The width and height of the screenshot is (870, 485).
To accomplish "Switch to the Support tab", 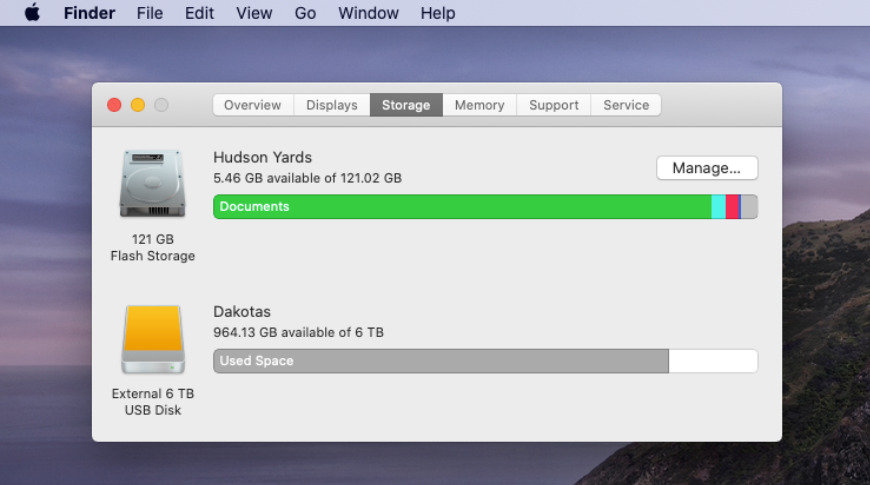I will click(x=554, y=105).
